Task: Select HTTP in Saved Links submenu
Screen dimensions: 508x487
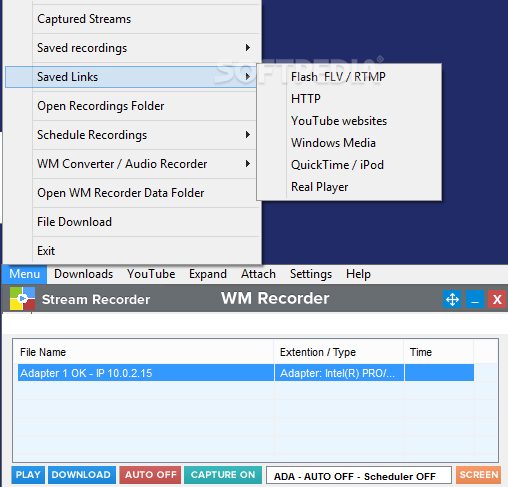Action: (349, 99)
